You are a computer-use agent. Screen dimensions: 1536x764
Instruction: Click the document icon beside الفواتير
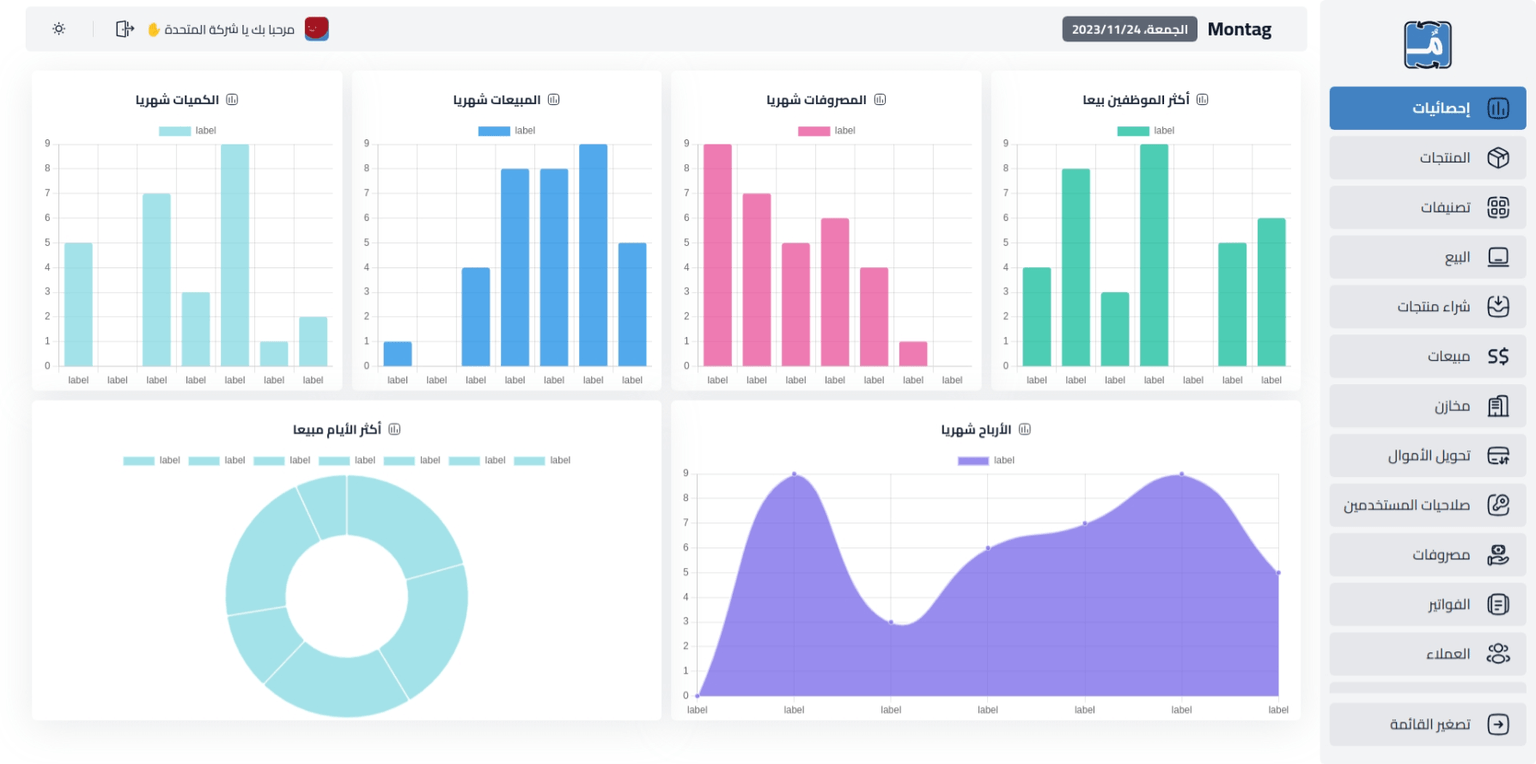click(1498, 604)
